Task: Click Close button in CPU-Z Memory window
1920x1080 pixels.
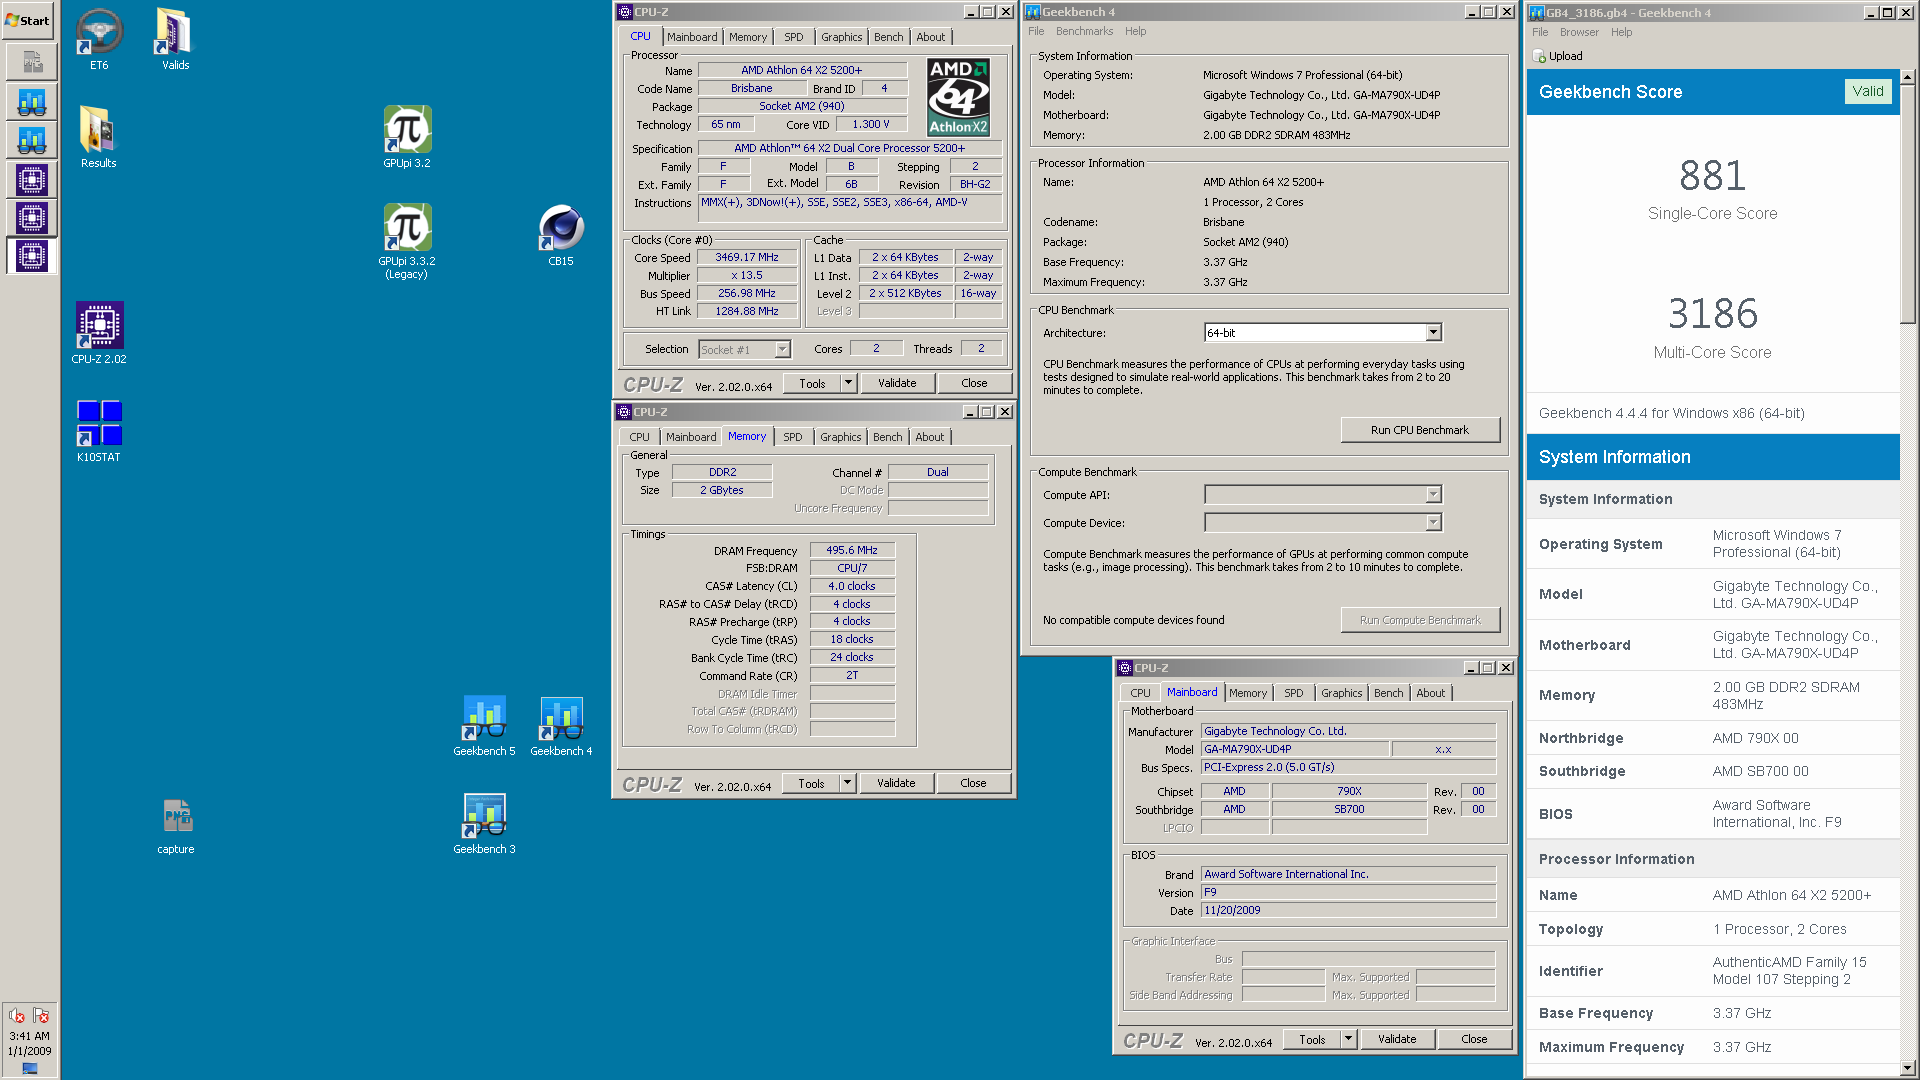Action: pos(973,783)
